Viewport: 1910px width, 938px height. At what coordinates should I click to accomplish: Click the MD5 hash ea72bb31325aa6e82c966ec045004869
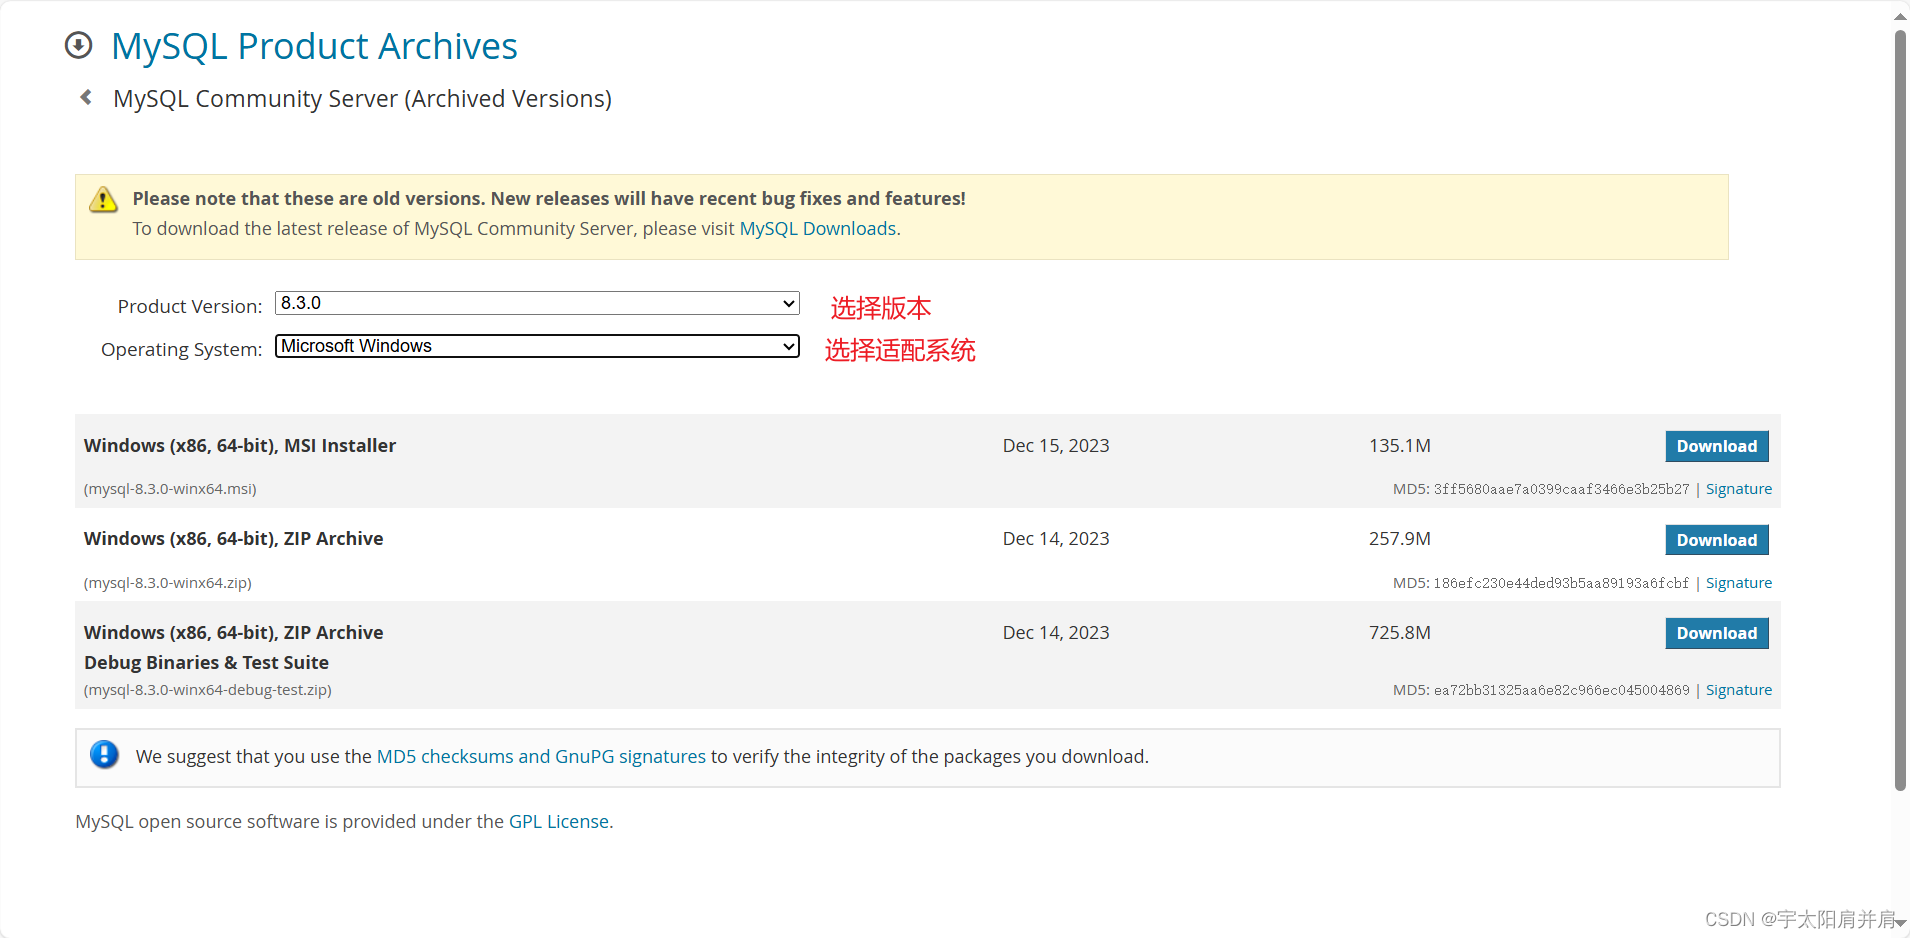click(1561, 690)
